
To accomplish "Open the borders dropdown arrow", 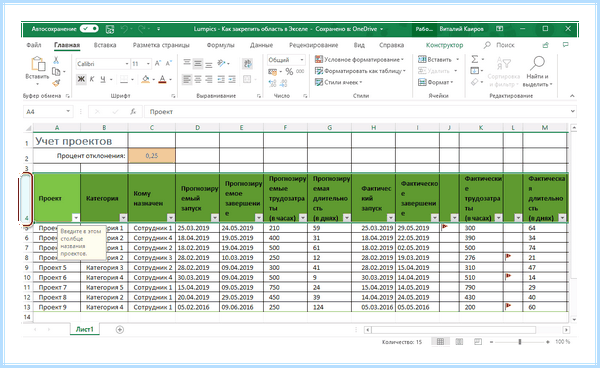I will point(132,80).
